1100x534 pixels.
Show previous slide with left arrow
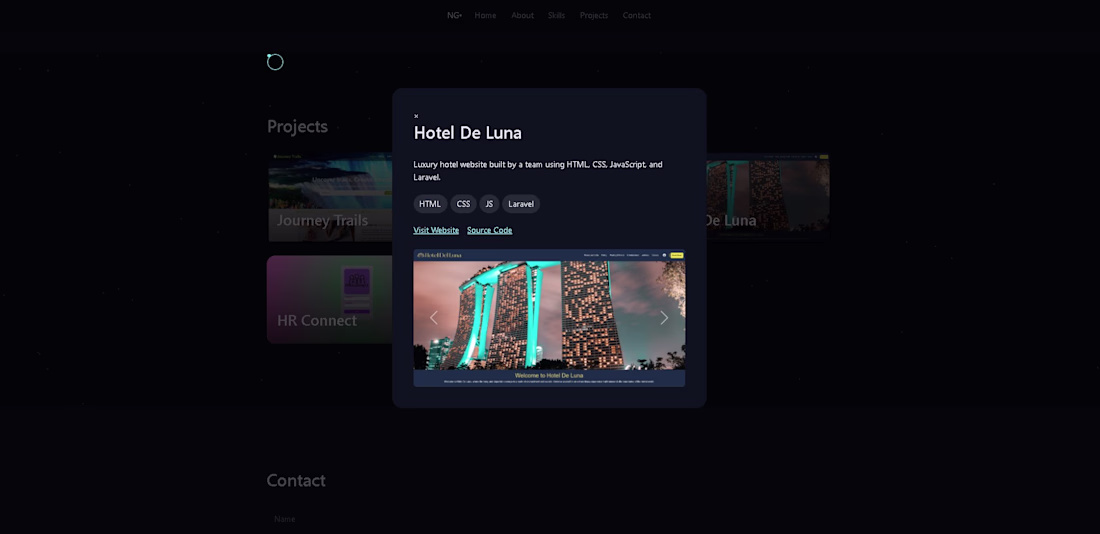point(434,318)
